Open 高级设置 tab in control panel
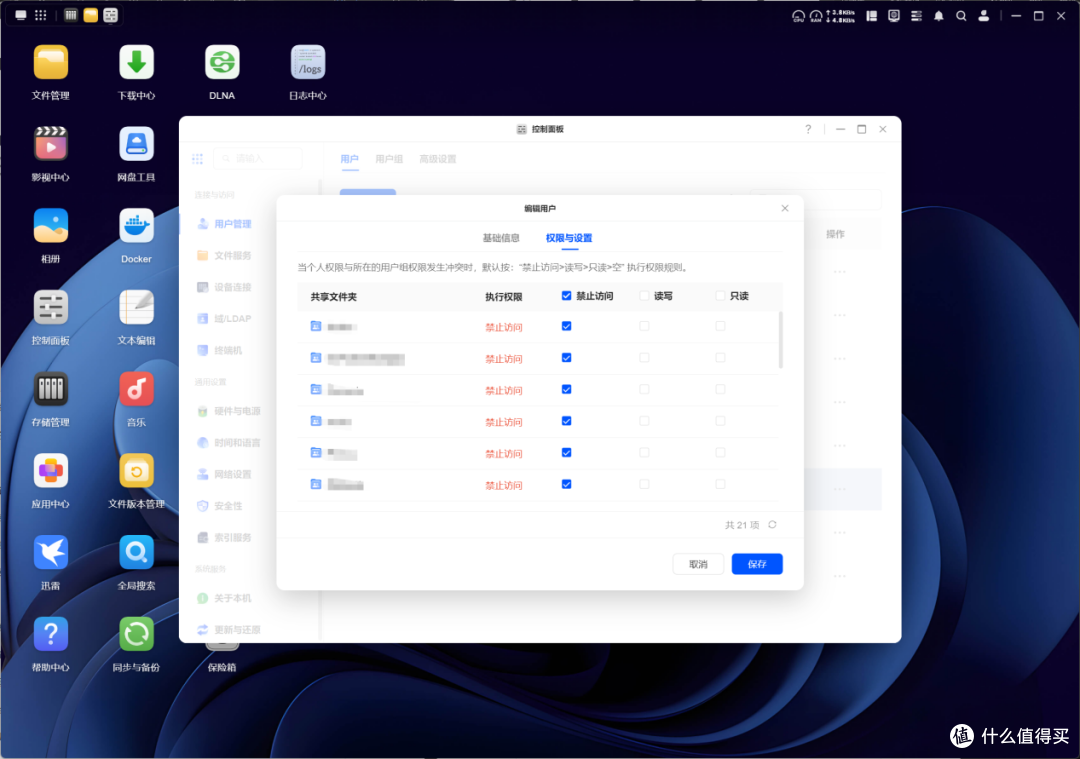This screenshot has height=759, width=1080. 437,159
